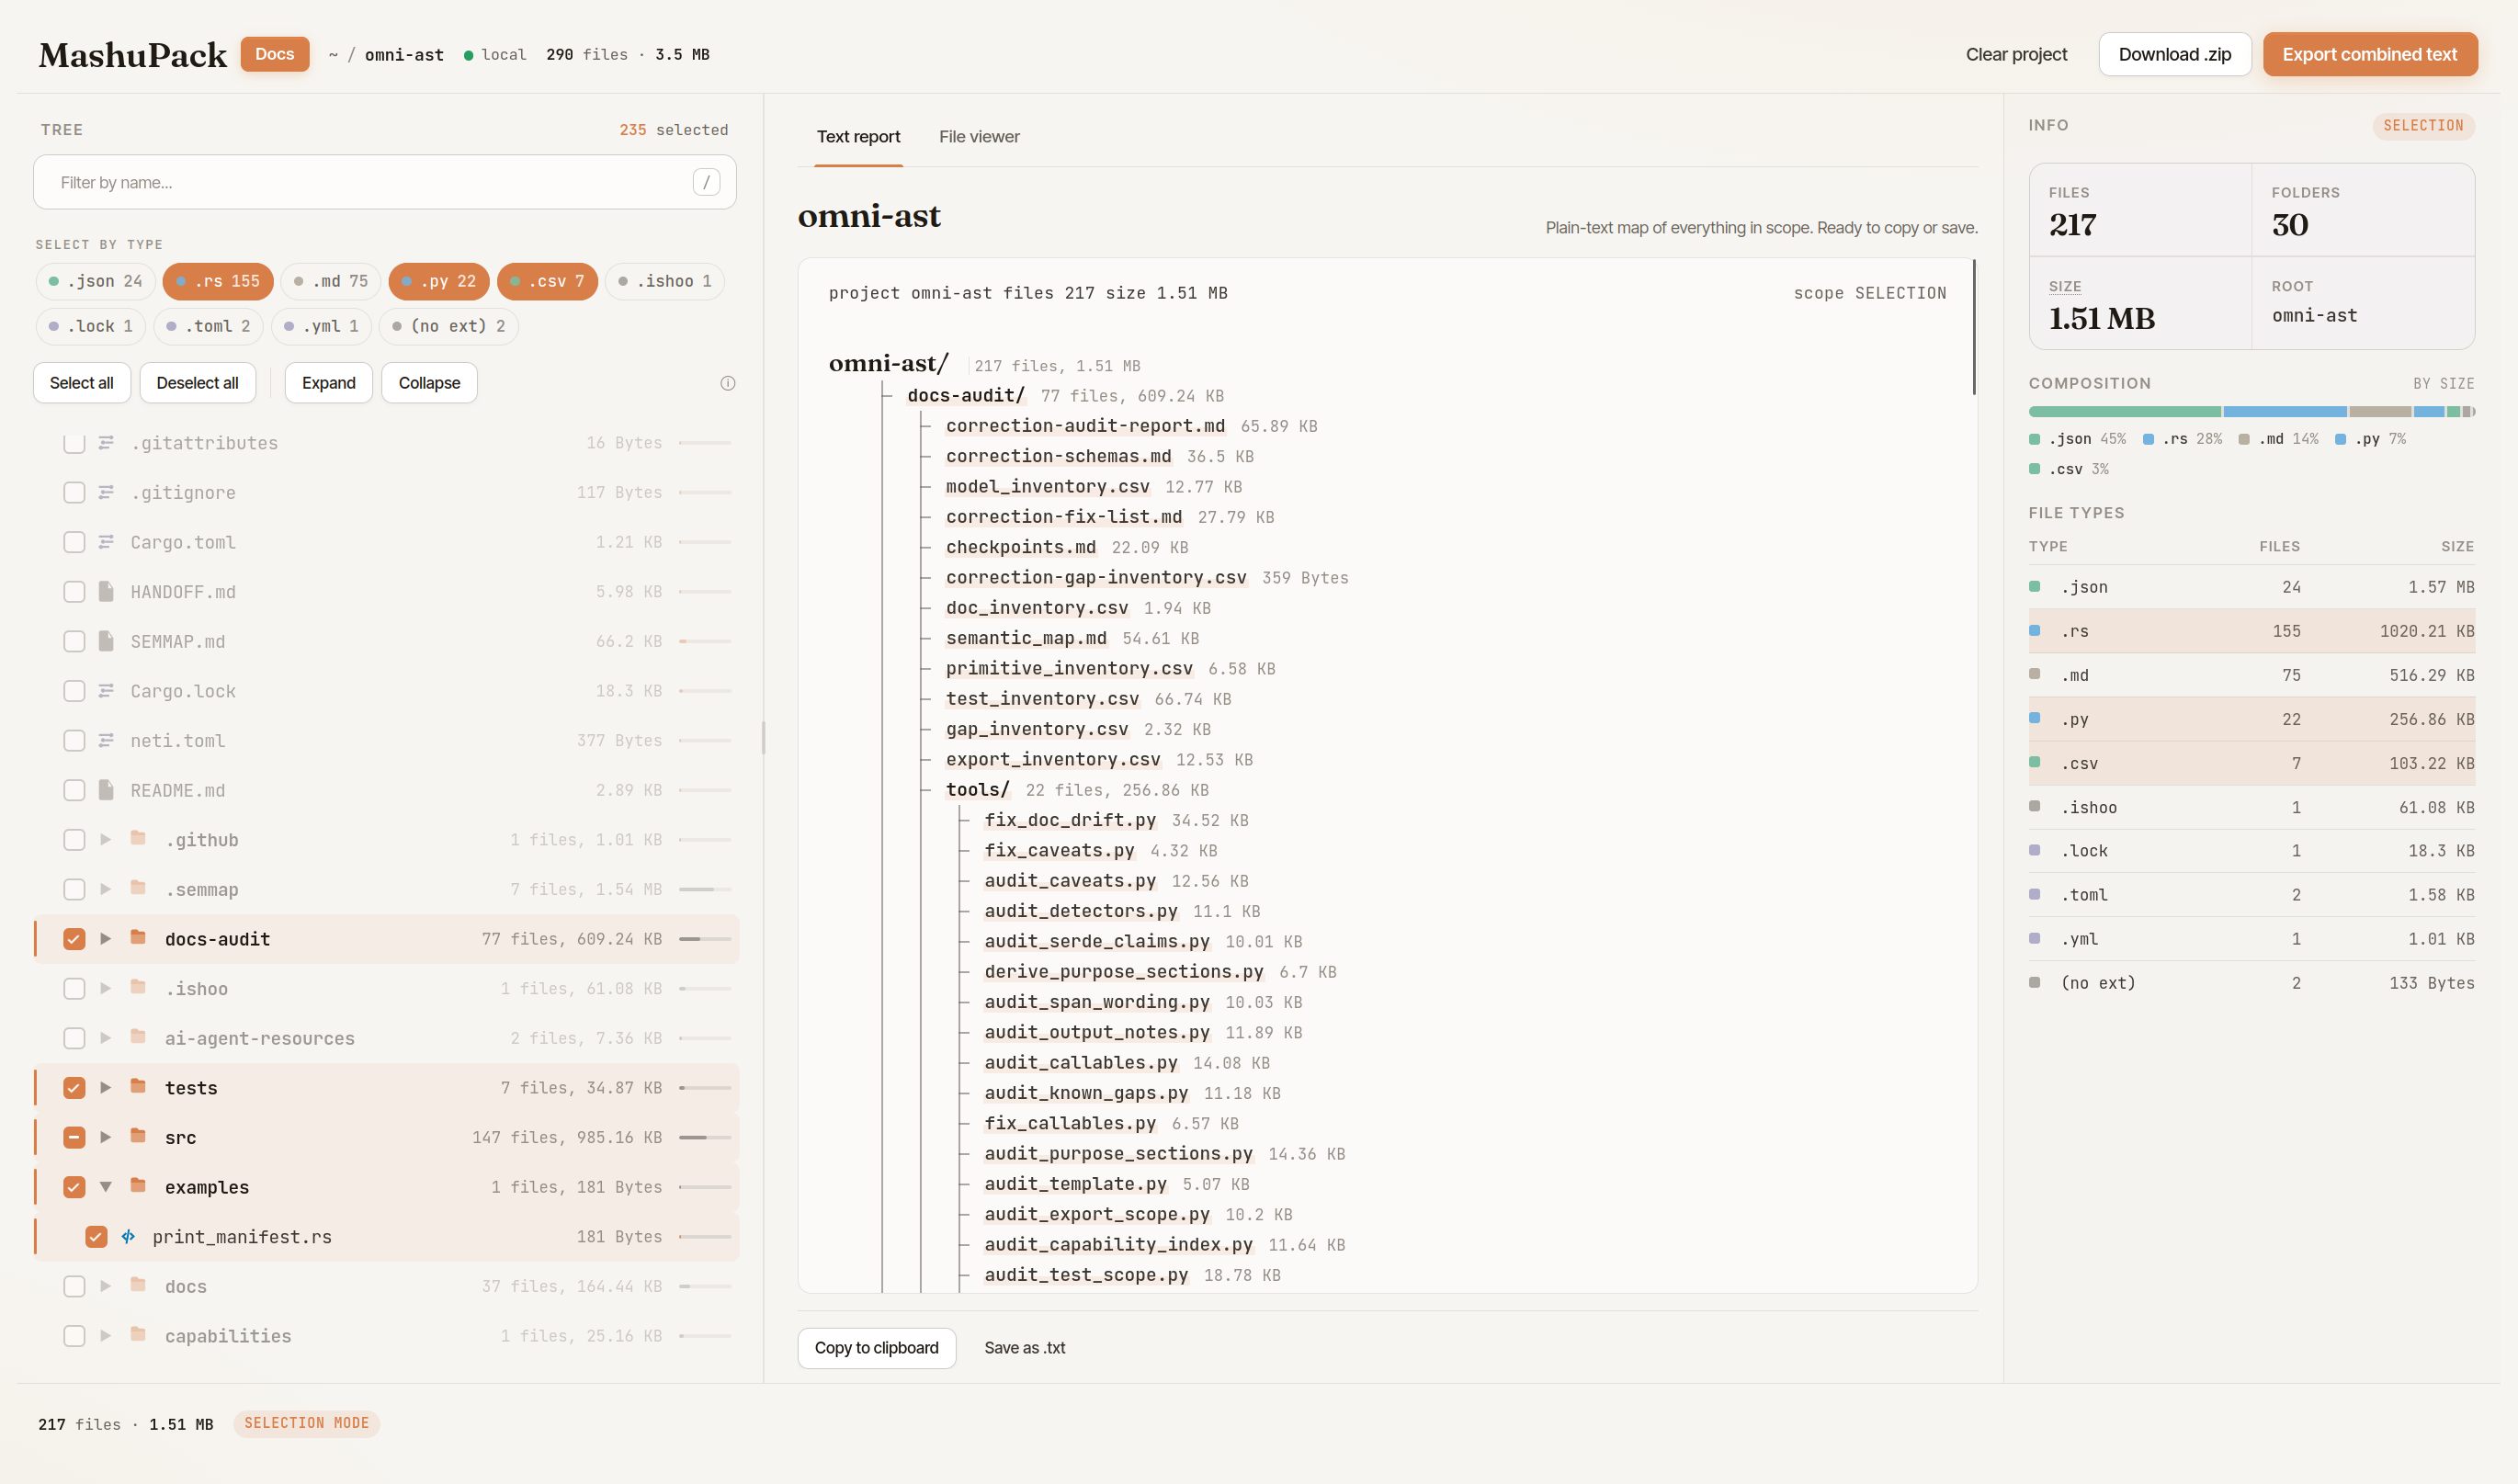
Task: Uncheck the tests folder checkbox
Action: [x=74, y=1088]
